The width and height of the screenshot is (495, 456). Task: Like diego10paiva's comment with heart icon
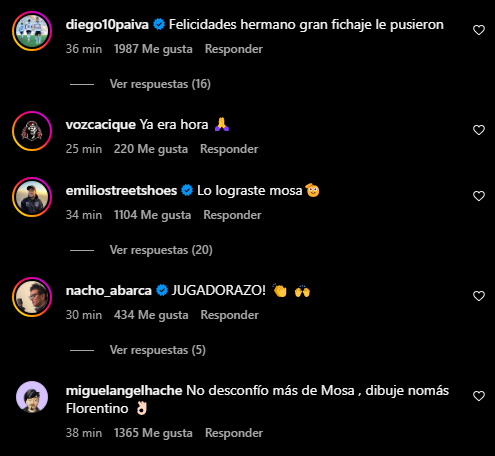479,30
